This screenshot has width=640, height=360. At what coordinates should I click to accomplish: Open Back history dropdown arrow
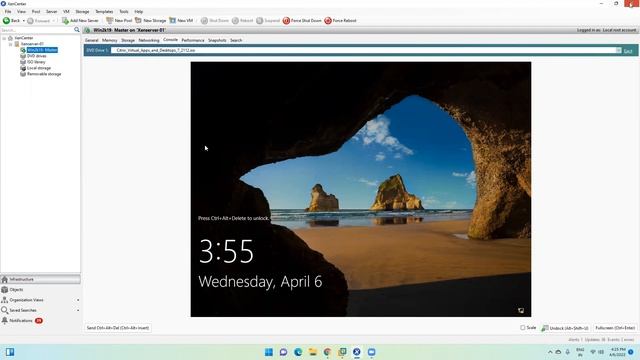point(23,21)
